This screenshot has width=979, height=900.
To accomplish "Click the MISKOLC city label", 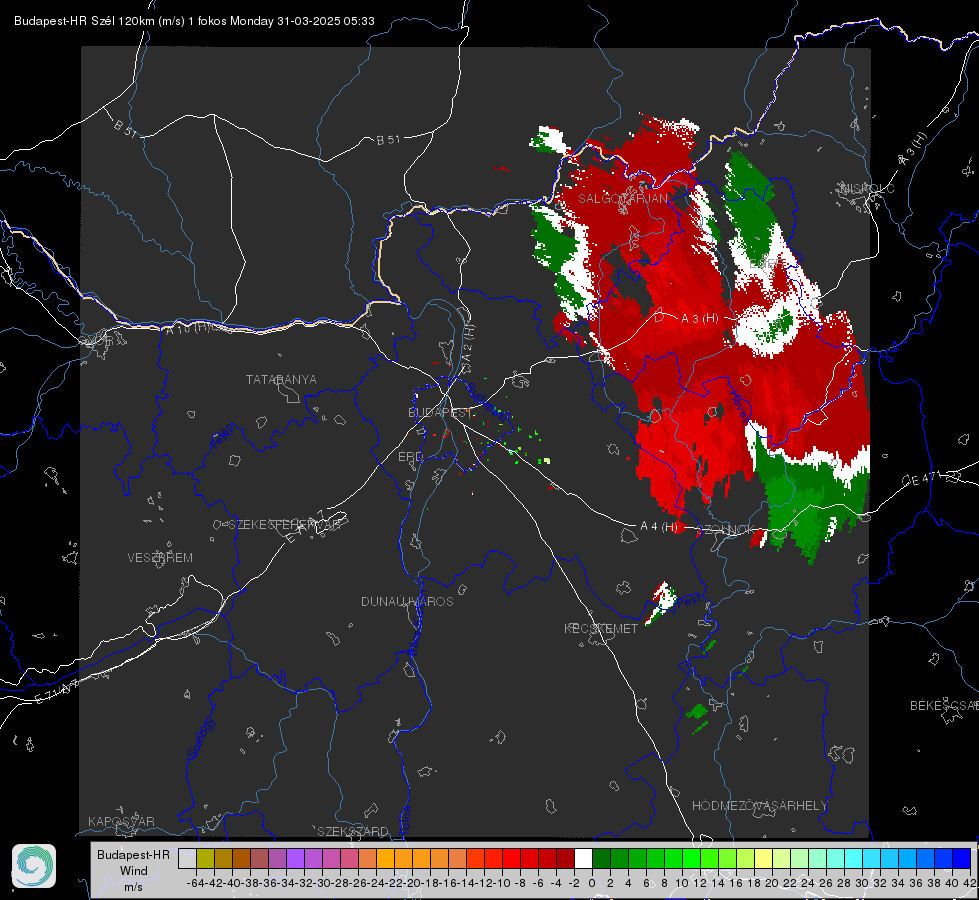I will pyautogui.click(x=867, y=188).
